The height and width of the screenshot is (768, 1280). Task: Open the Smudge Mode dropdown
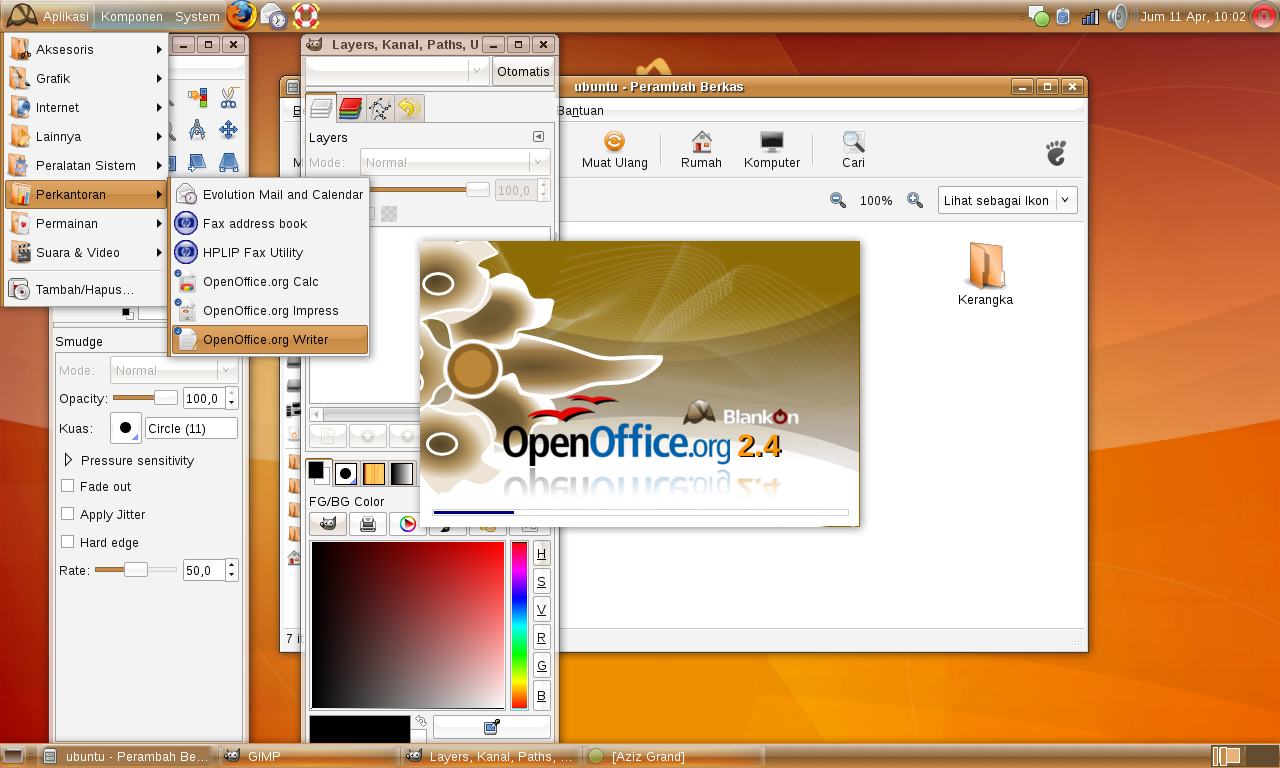[x=174, y=370]
